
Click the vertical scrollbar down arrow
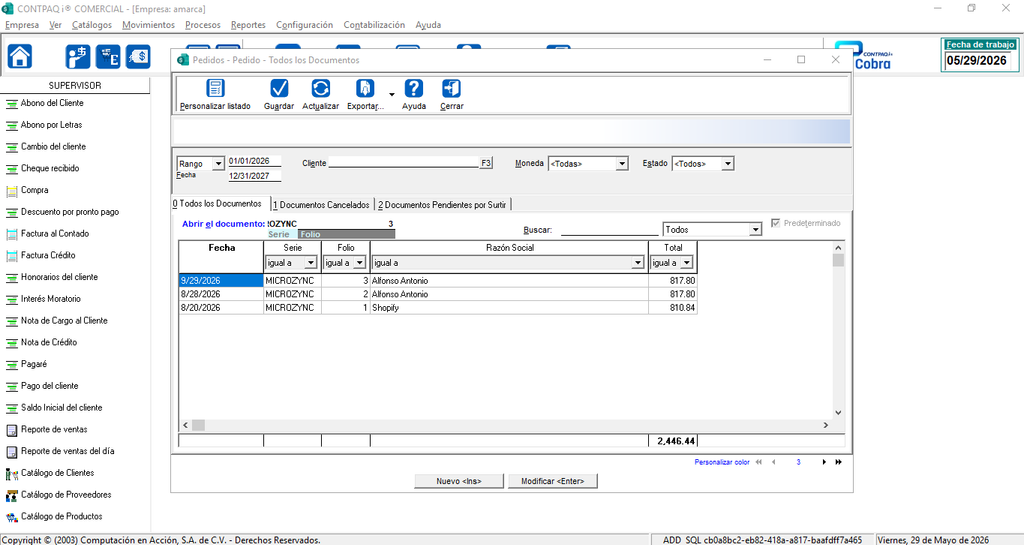tap(839, 413)
